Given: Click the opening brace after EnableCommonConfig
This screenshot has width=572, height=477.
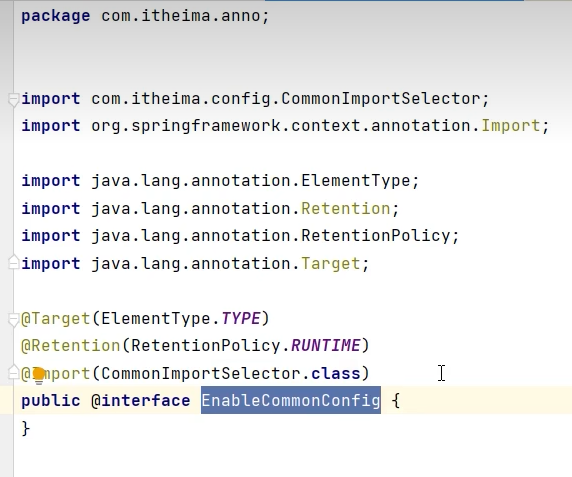Looking at the screenshot, I should 395,401.
